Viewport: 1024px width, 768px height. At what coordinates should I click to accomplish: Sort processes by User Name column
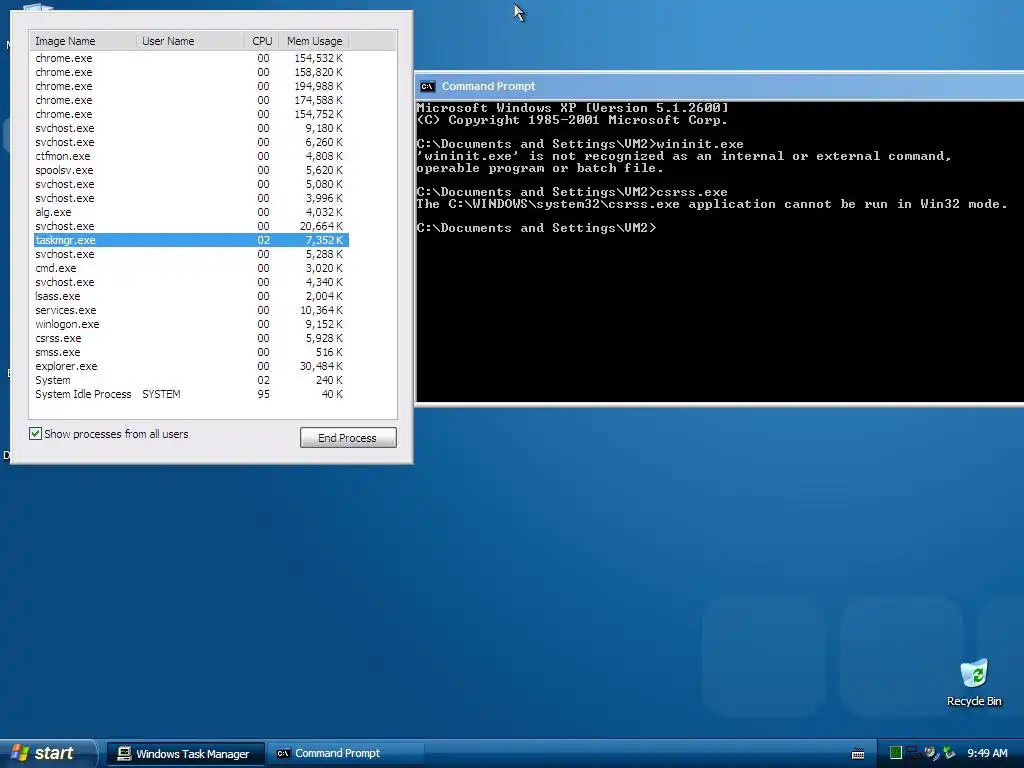pyautogui.click(x=190, y=41)
